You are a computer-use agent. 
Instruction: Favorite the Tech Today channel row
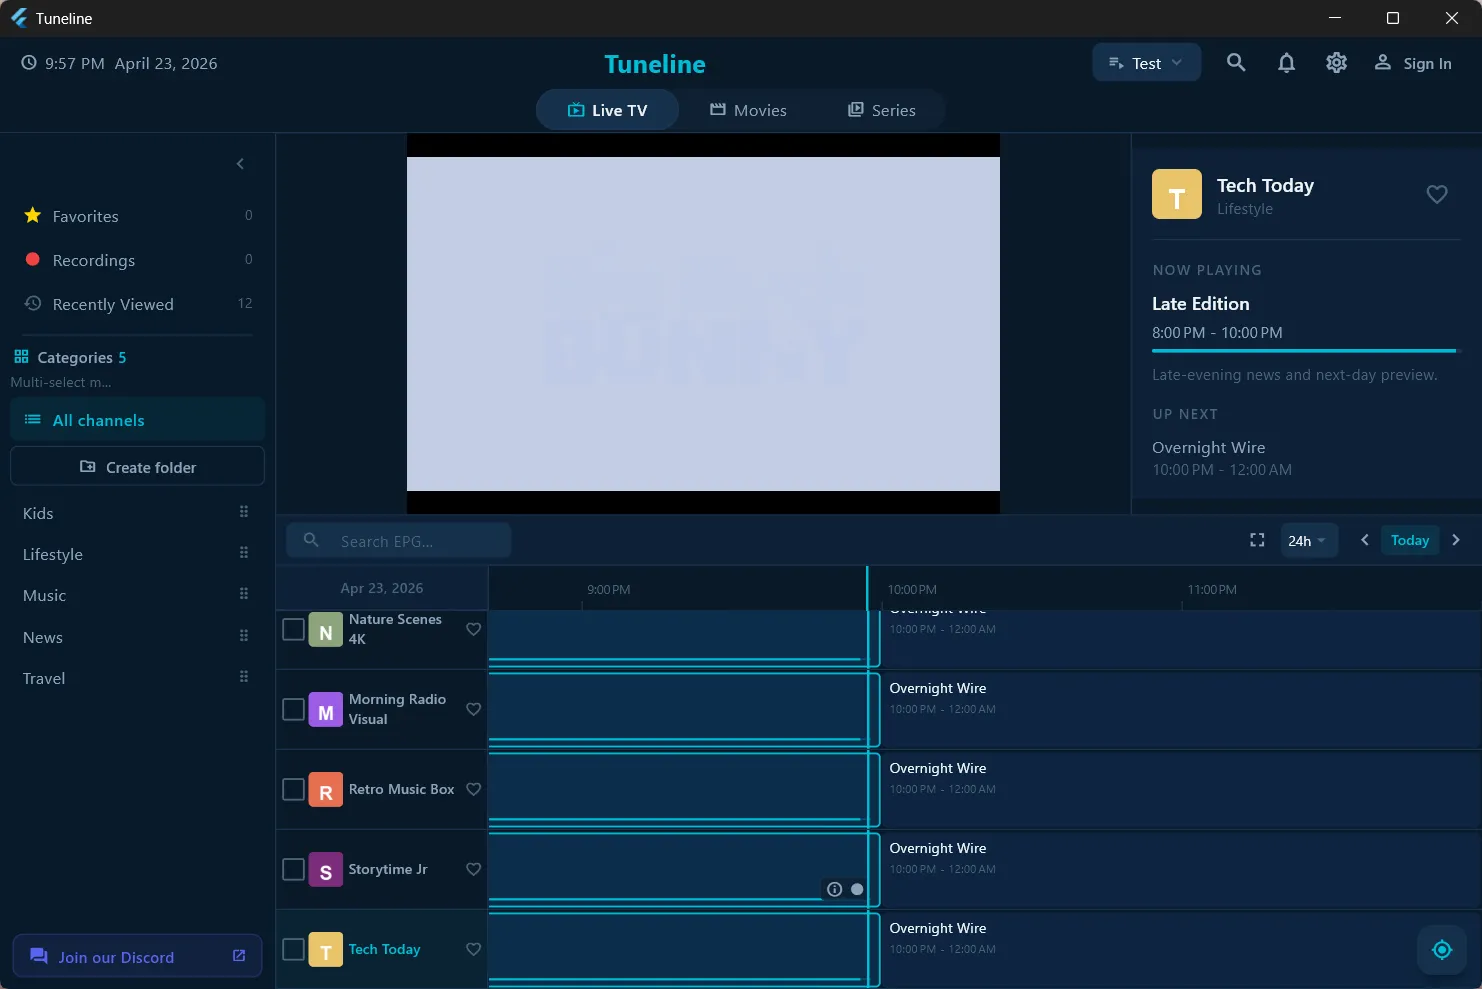click(474, 949)
